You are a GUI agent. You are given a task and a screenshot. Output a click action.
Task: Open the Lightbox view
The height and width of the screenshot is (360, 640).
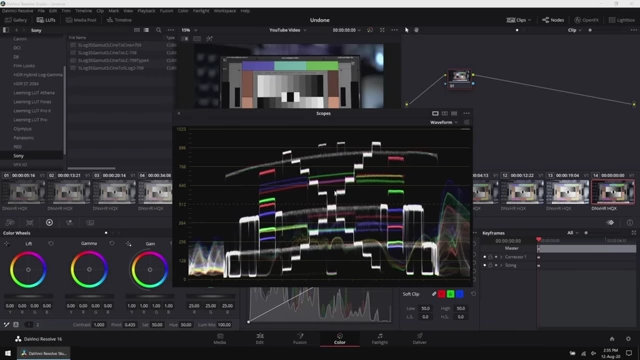click(x=622, y=20)
